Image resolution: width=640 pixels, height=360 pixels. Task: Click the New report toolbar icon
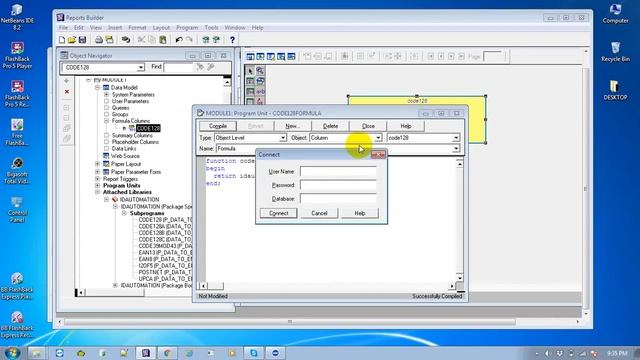tap(62, 40)
